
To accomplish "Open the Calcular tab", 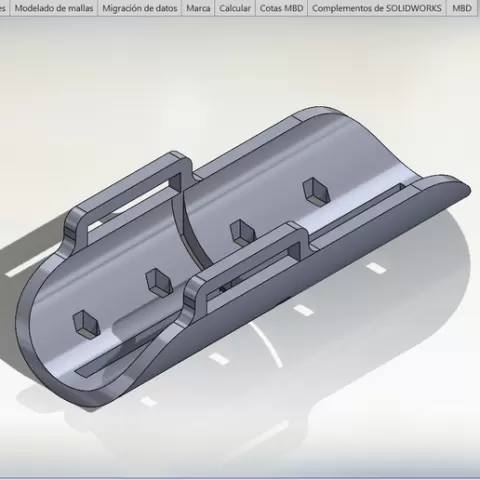I will click(x=235, y=8).
